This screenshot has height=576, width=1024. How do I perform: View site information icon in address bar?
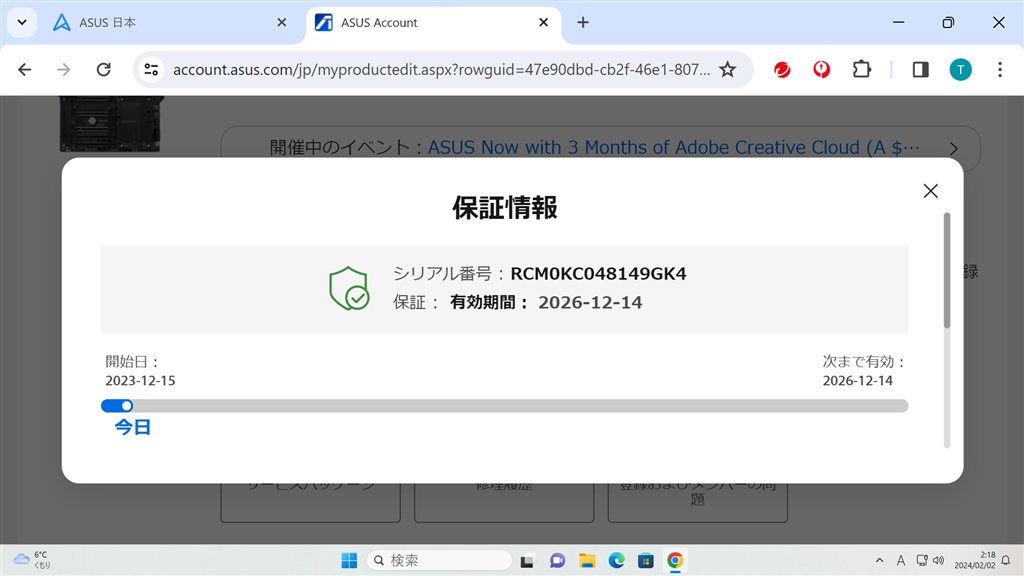(x=152, y=69)
